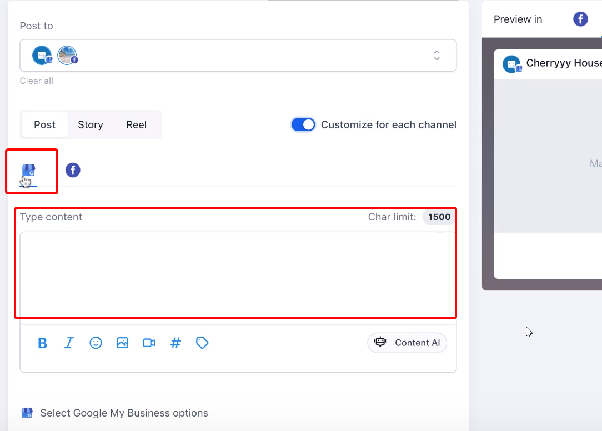Select the Story type tab
Image resolution: width=602 pixels, height=431 pixels.
90,125
